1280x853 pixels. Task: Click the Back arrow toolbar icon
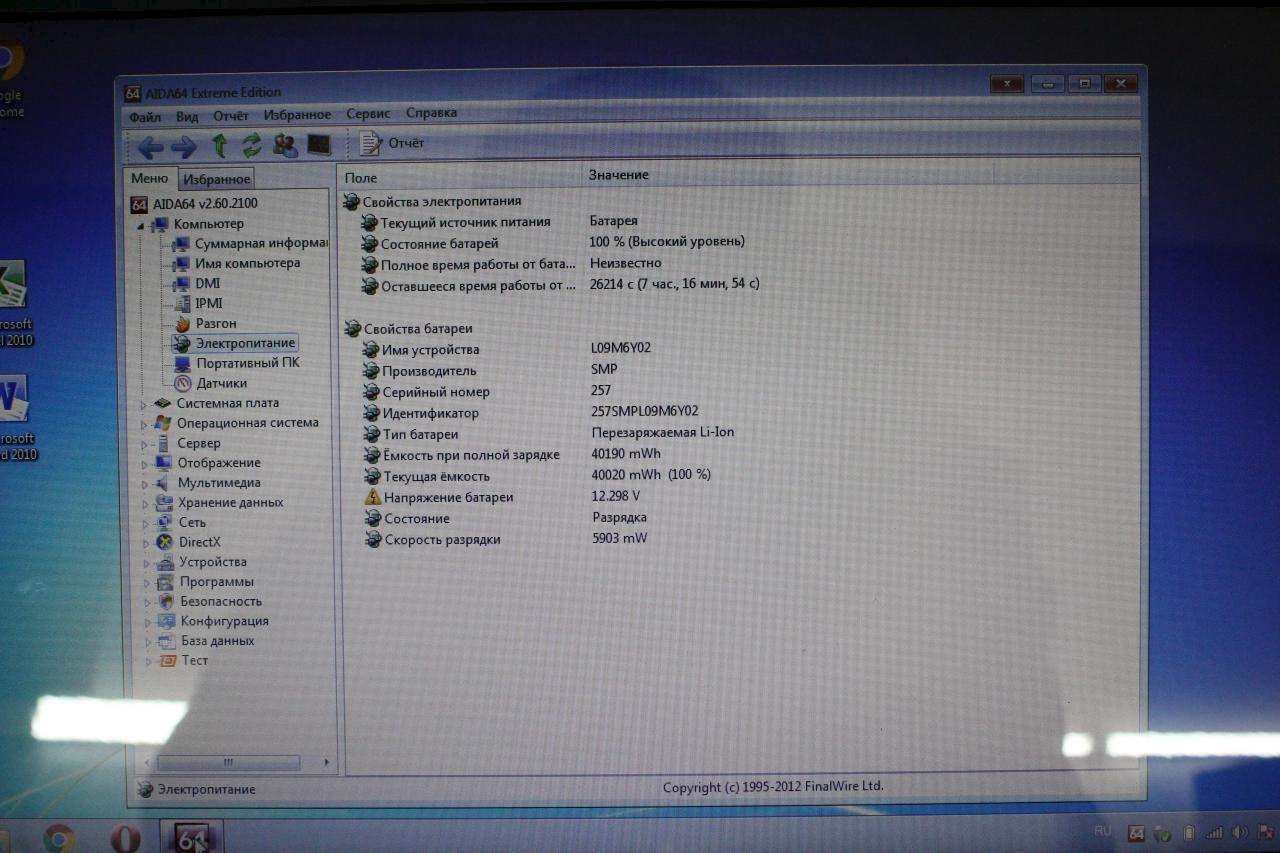[x=150, y=147]
